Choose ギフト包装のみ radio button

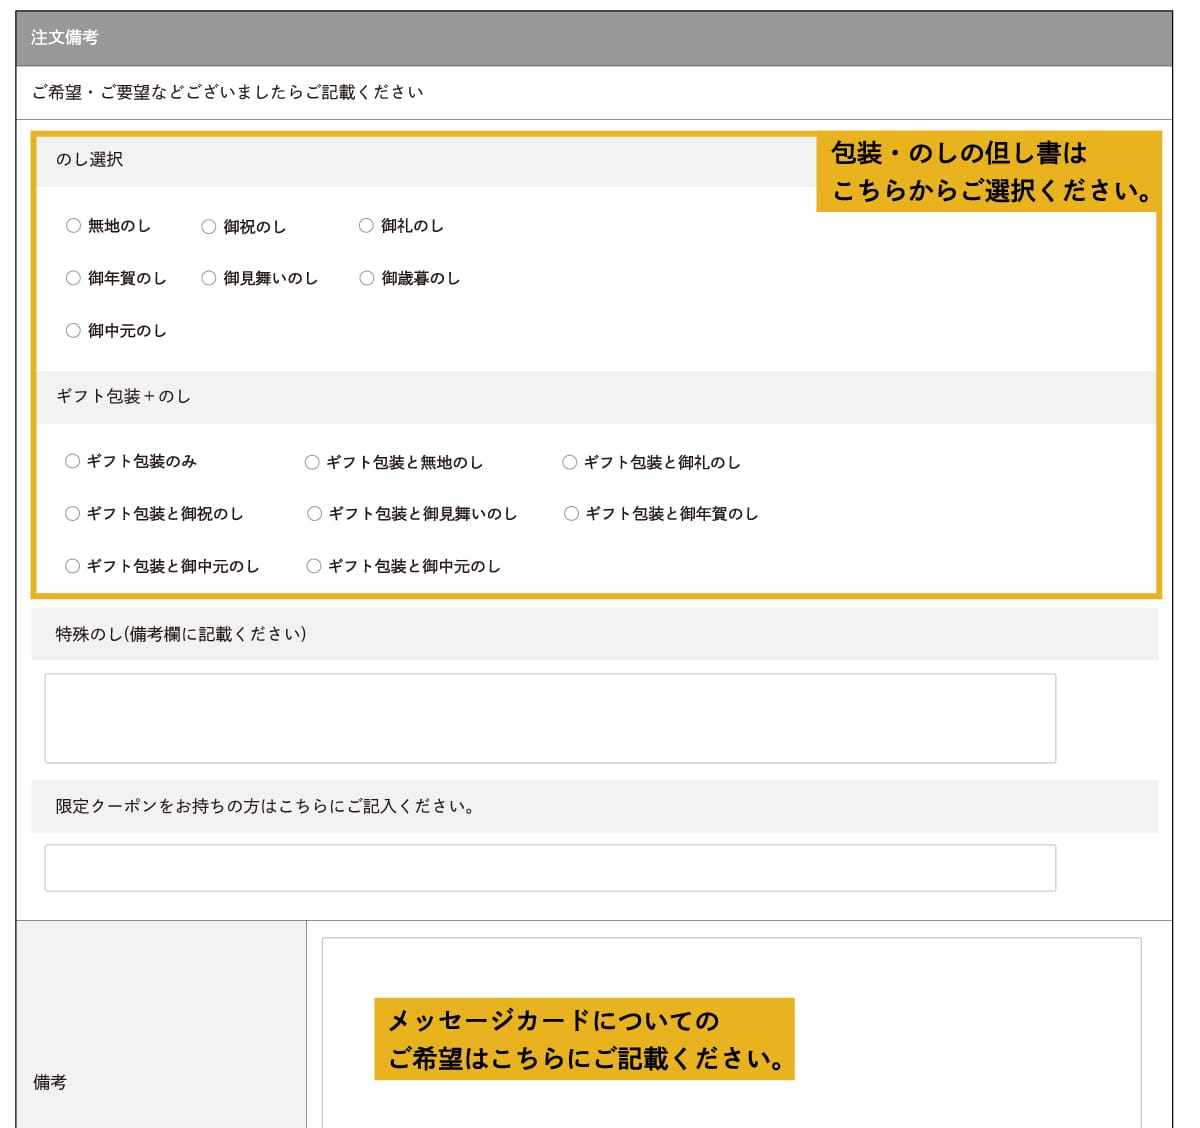[x=73, y=461]
